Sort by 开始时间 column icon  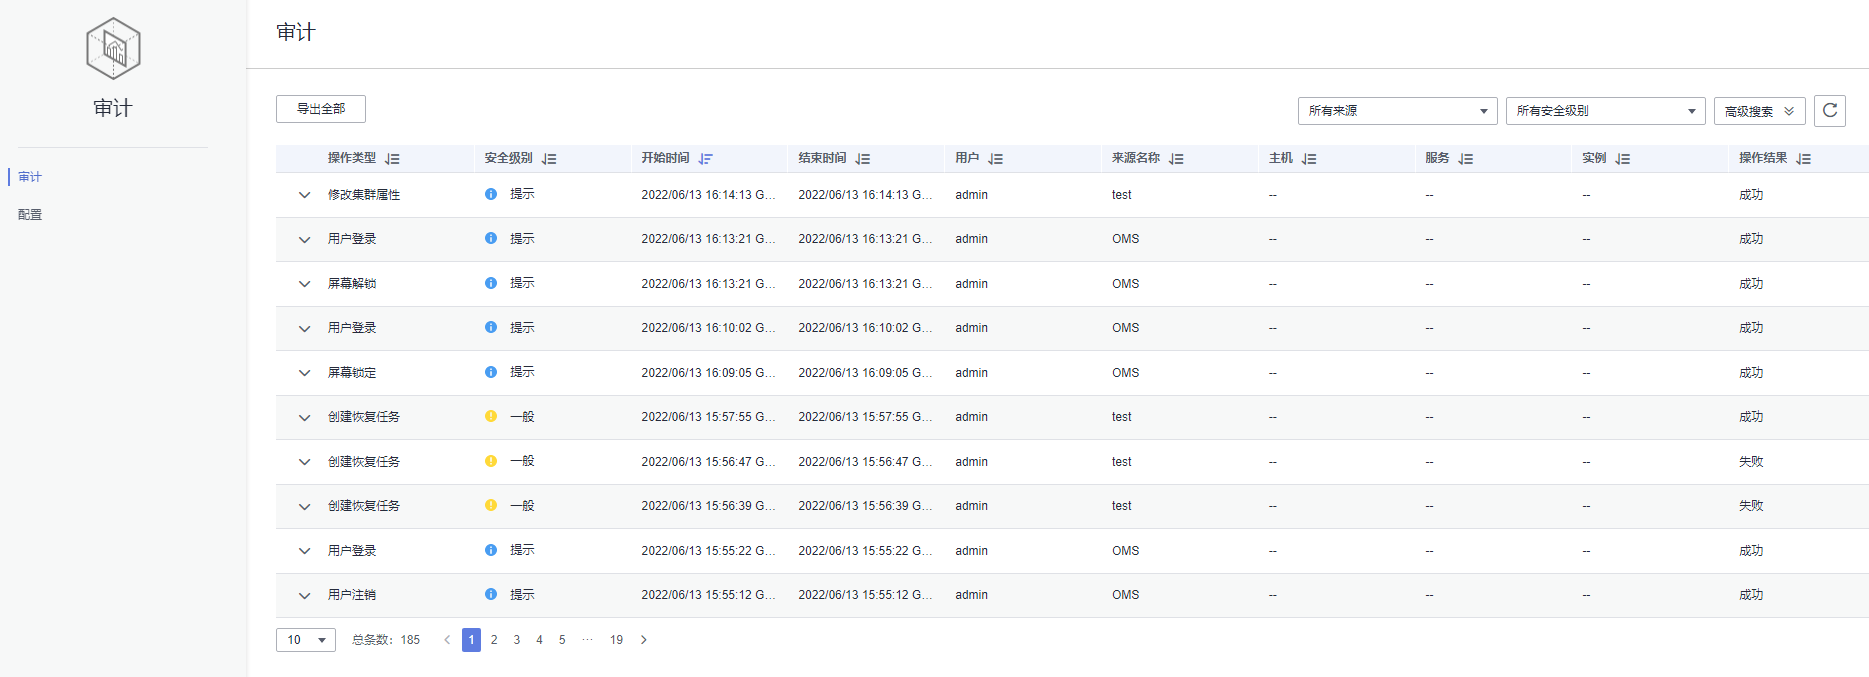[705, 159]
